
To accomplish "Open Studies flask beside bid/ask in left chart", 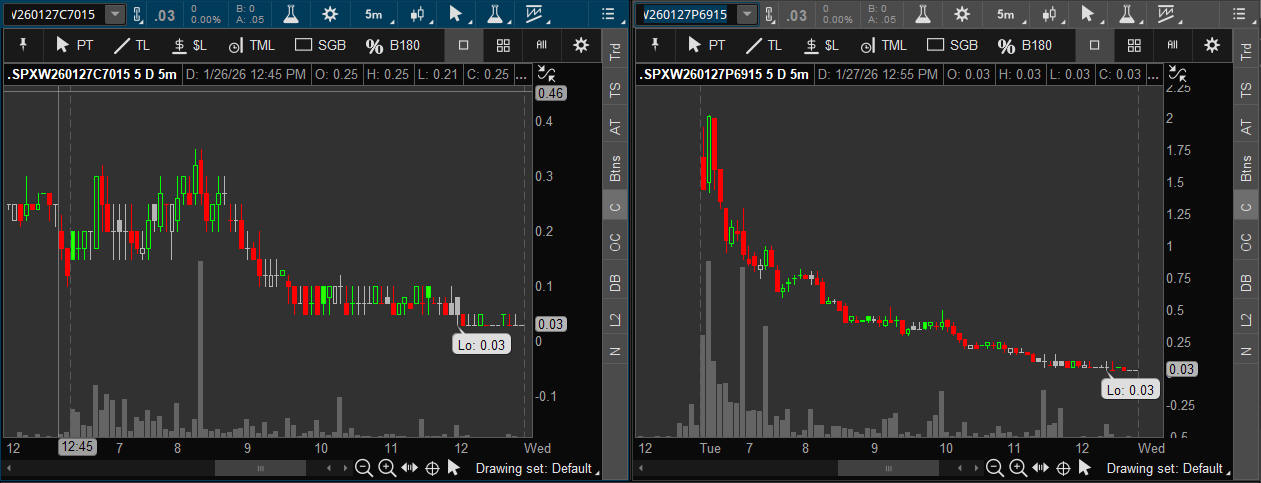I will pyautogui.click(x=291, y=14).
